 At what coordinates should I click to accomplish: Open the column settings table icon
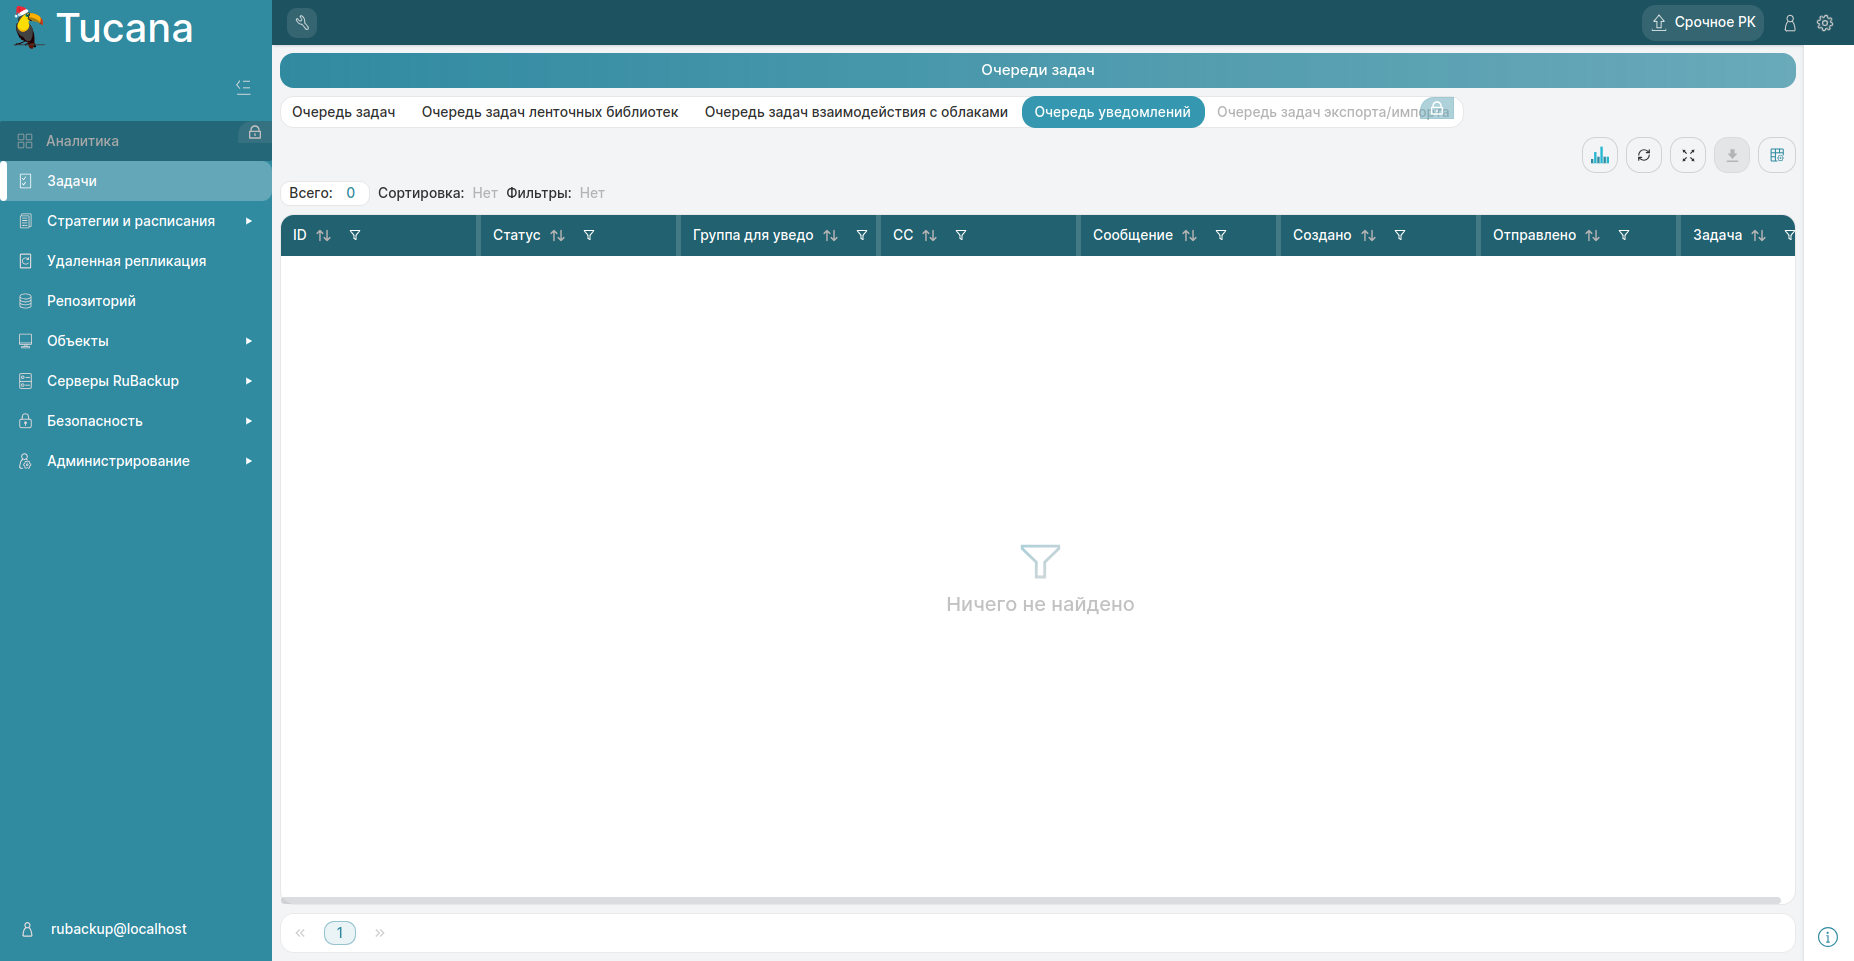[x=1777, y=155]
